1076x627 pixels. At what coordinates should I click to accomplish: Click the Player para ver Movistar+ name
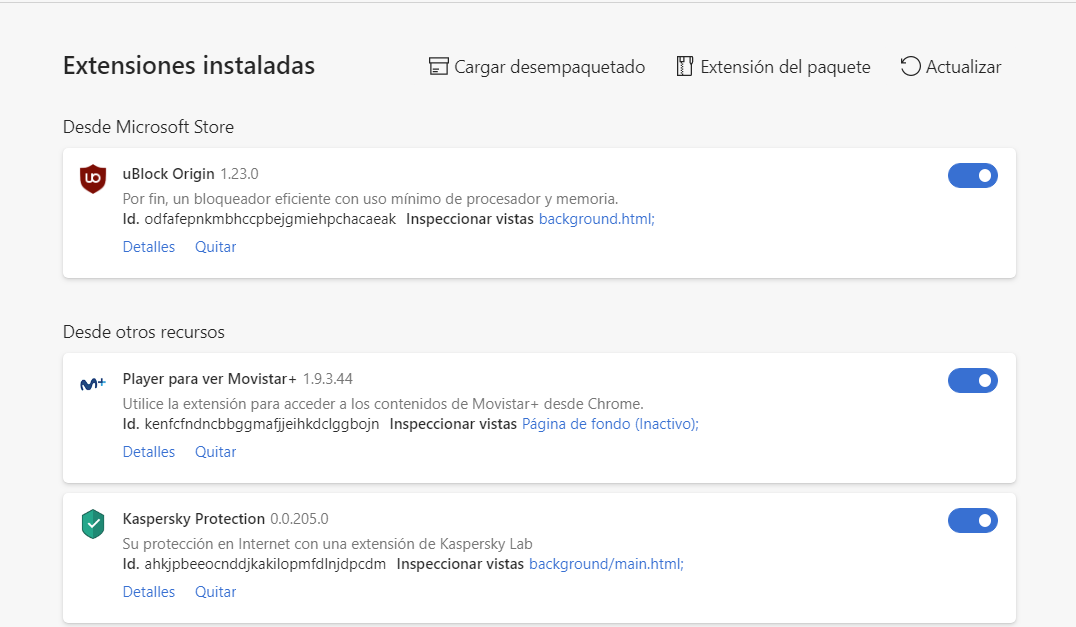point(209,379)
